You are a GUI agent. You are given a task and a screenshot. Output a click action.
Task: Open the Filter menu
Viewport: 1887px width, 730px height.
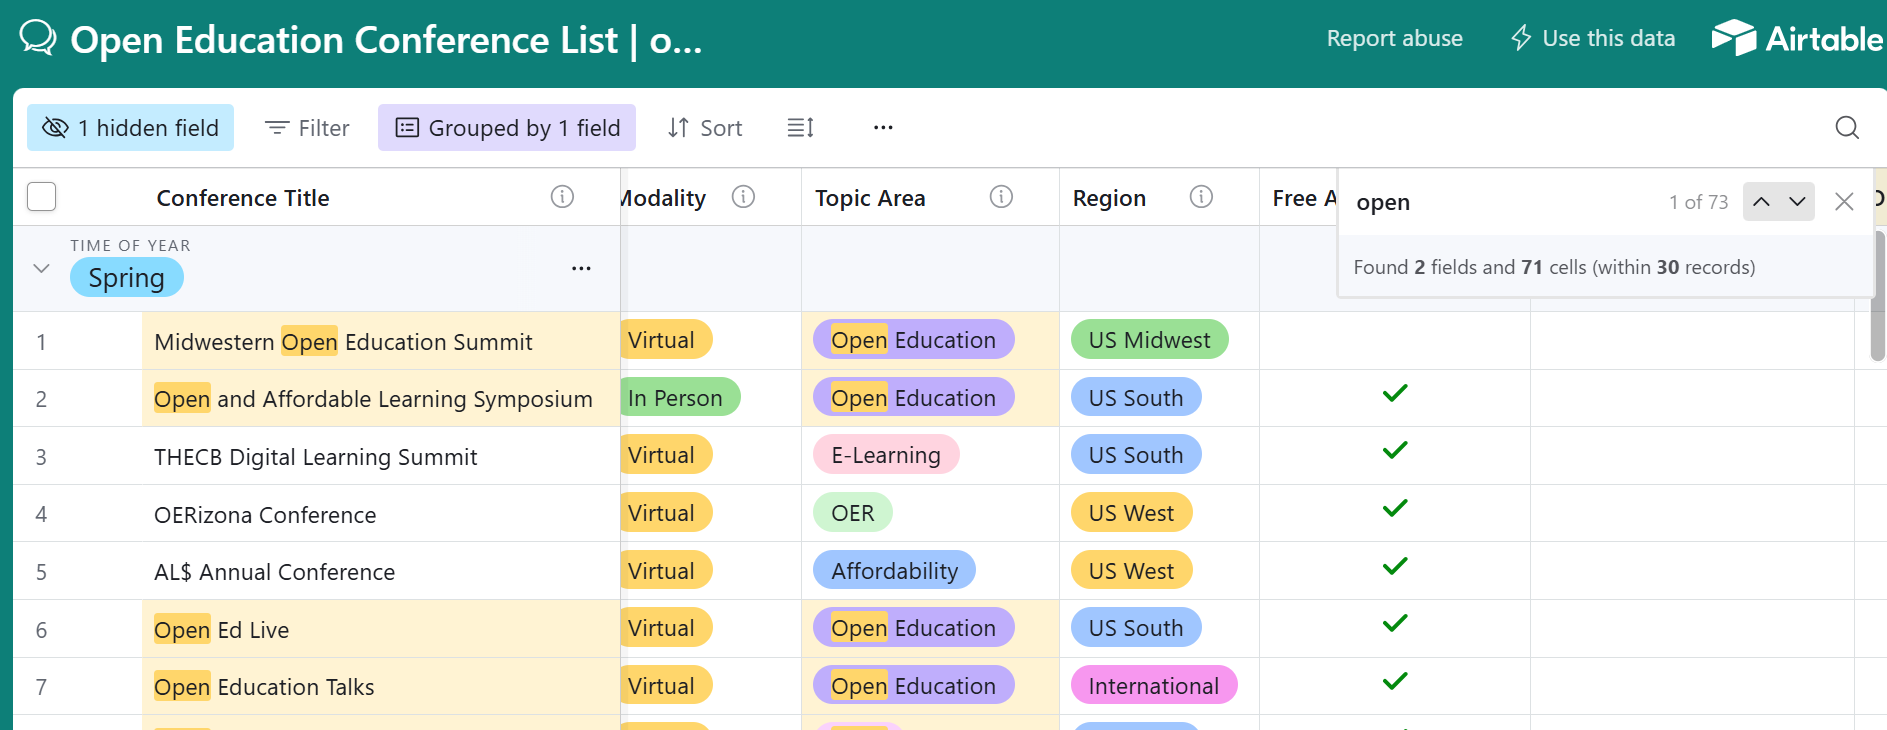tap(307, 128)
